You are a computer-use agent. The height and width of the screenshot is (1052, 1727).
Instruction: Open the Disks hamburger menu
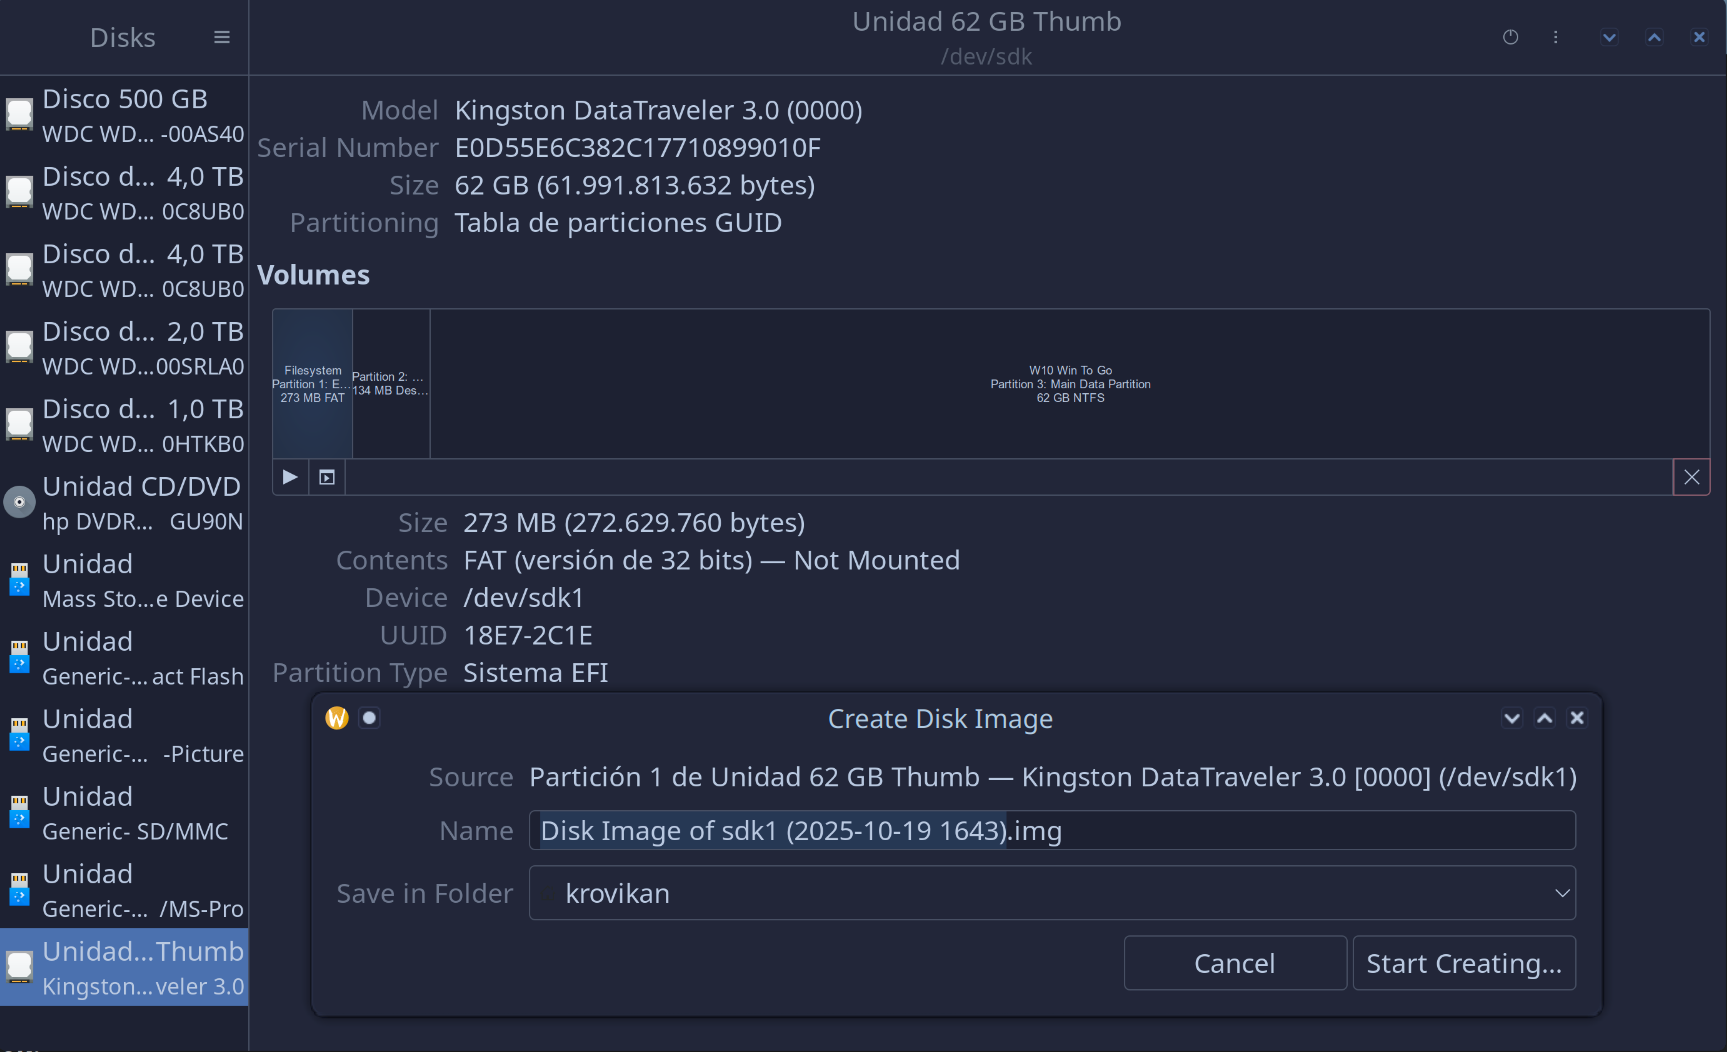(x=221, y=37)
